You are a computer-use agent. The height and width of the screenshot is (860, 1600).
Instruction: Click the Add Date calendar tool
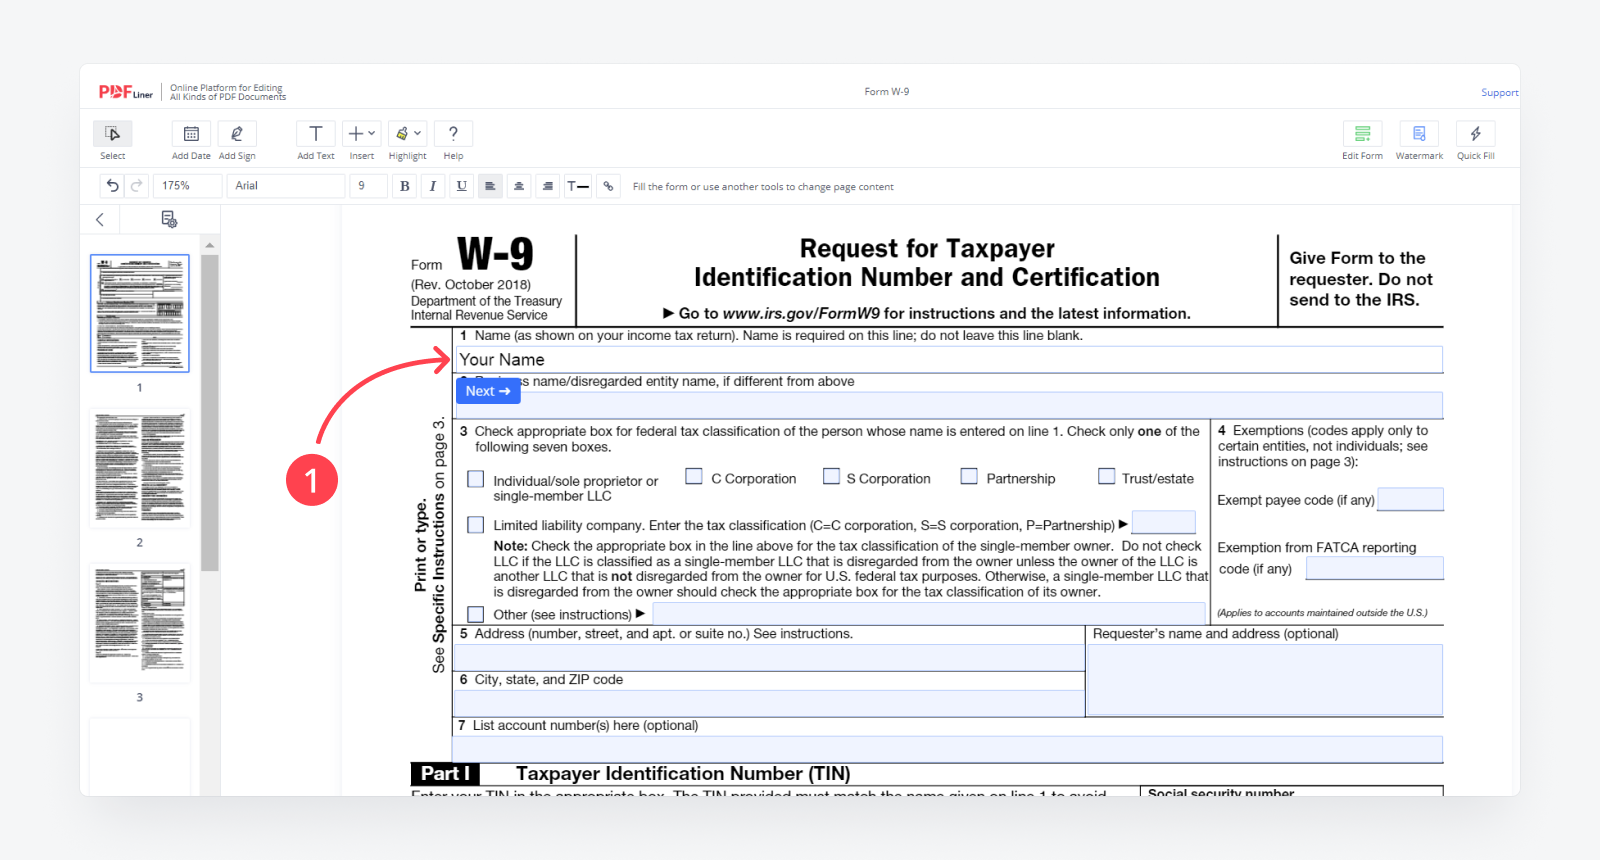[x=191, y=134]
